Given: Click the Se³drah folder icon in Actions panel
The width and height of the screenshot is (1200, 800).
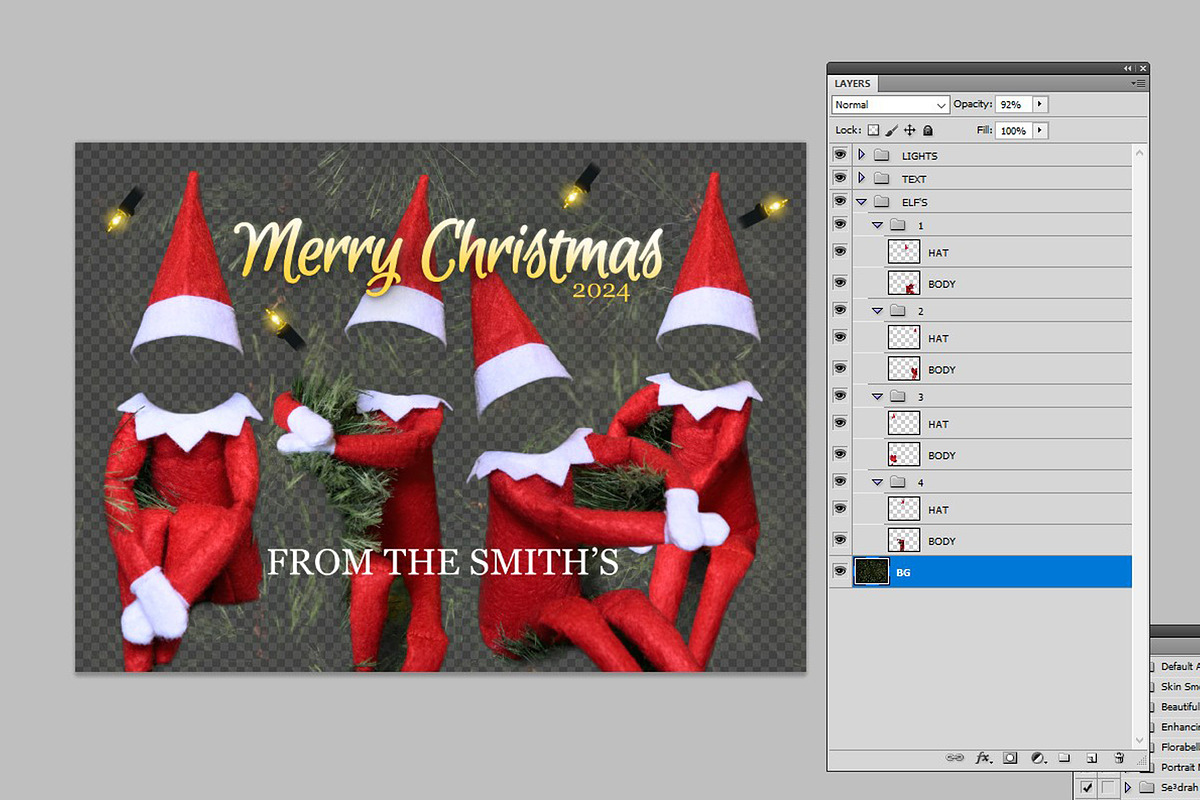Looking at the screenshot, I should pos(1146,788).
